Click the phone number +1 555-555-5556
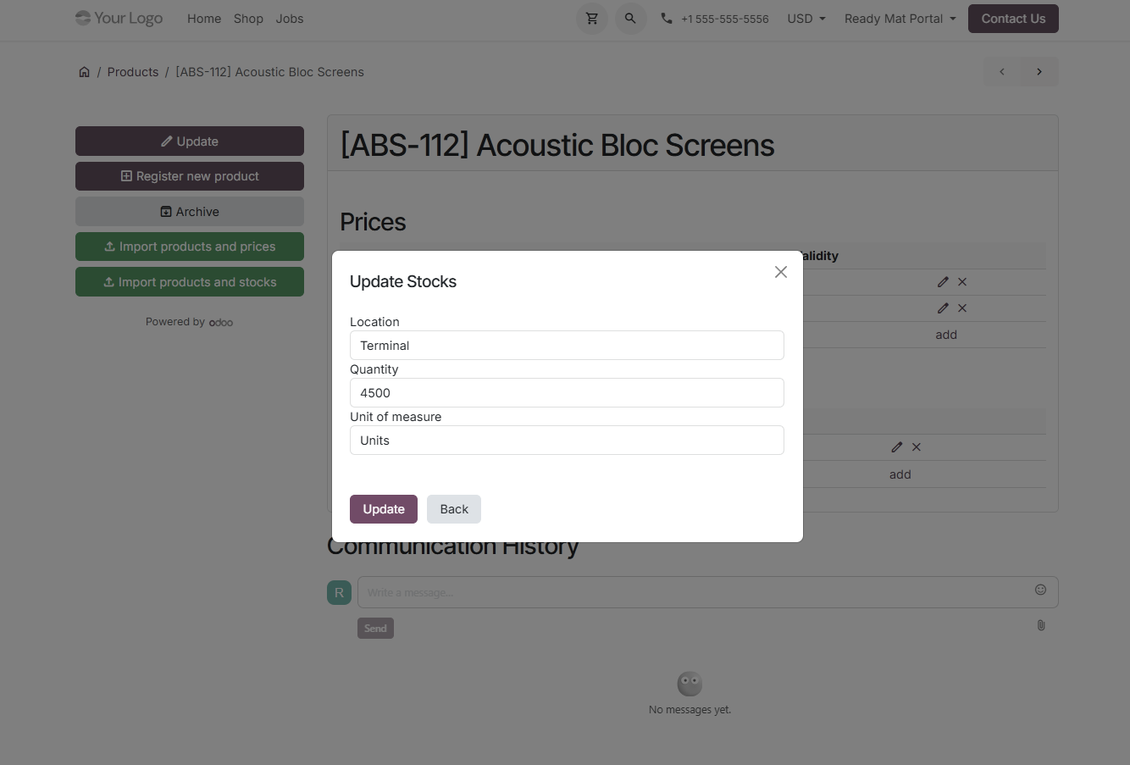This screenshot has width=1130, height=765. tap(724, 19)
